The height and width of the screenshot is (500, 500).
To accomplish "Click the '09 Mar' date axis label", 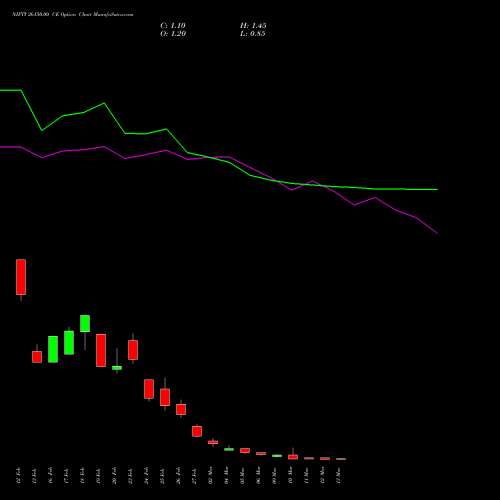I will click(275, 476).
